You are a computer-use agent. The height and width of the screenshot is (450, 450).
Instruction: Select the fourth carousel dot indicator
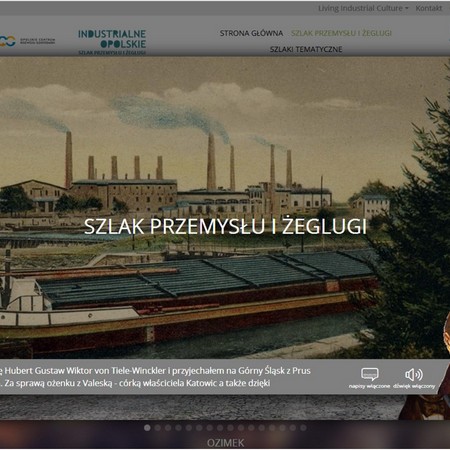(x=178, y=428)
